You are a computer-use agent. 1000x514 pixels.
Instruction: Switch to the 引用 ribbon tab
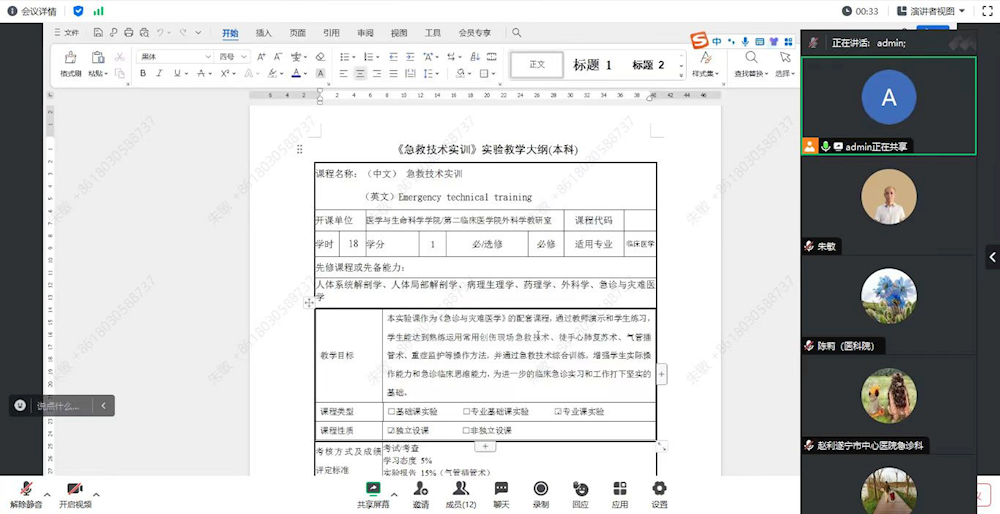pyautogui.click(x=331, y=33)
